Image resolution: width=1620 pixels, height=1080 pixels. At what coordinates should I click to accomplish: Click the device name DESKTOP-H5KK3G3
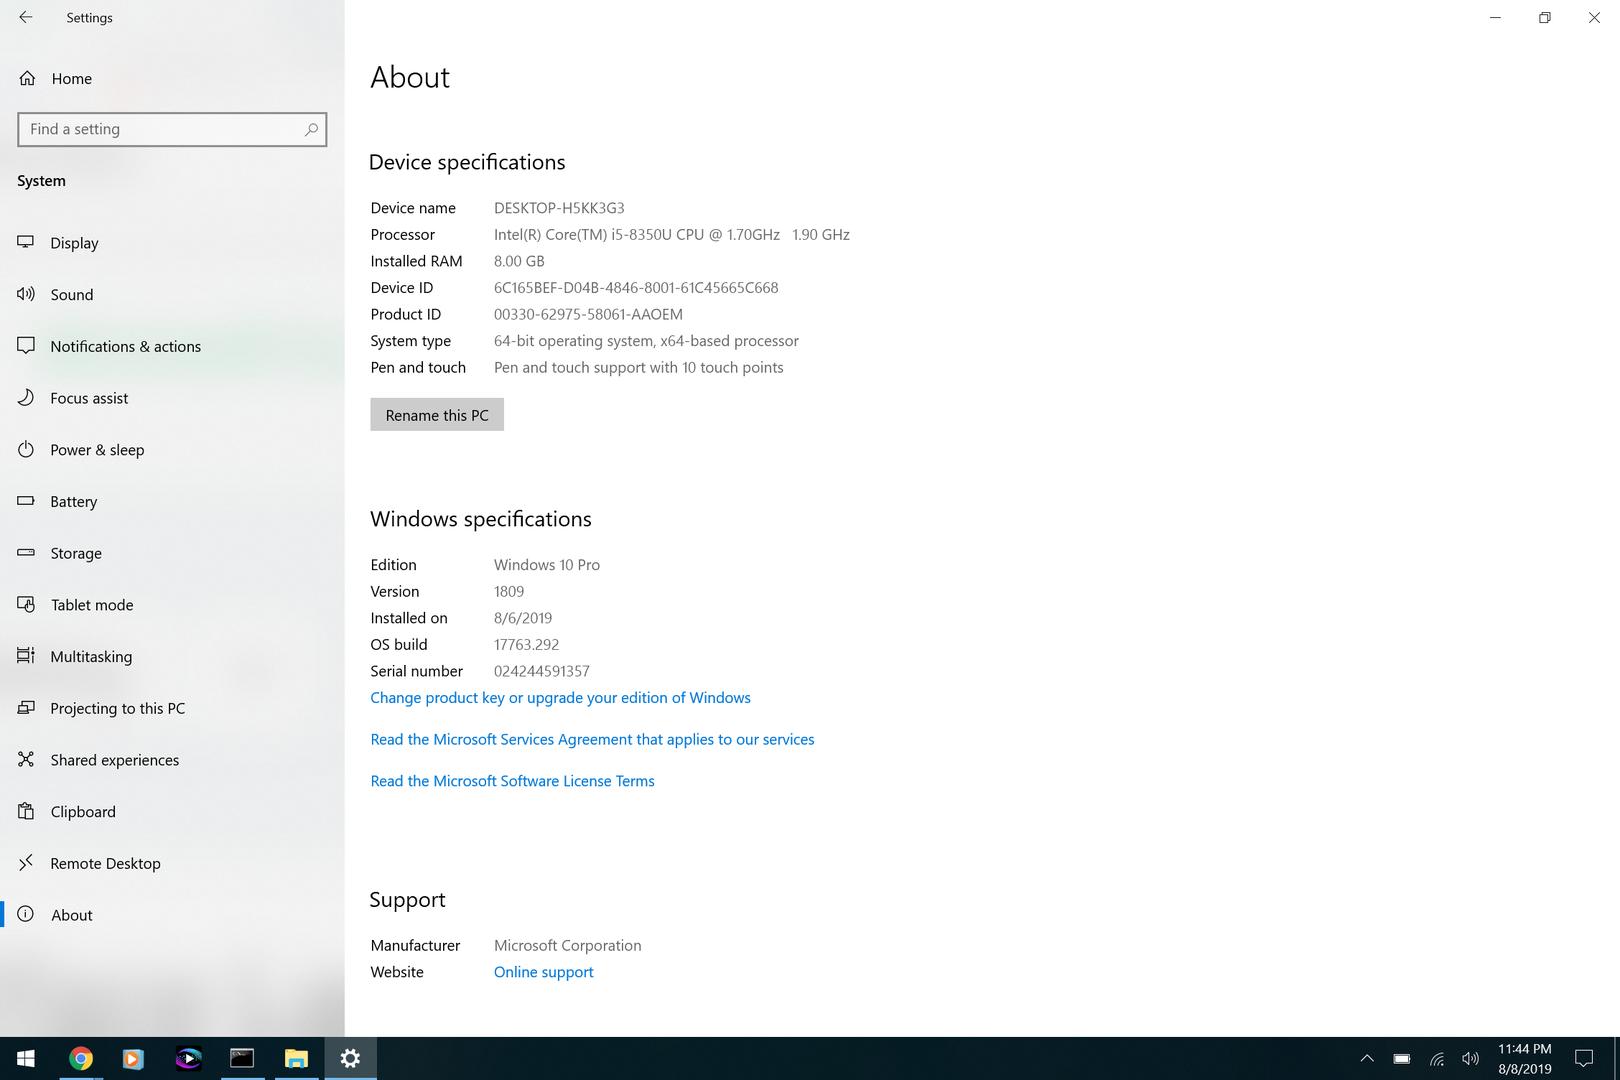tap(559, 208)
